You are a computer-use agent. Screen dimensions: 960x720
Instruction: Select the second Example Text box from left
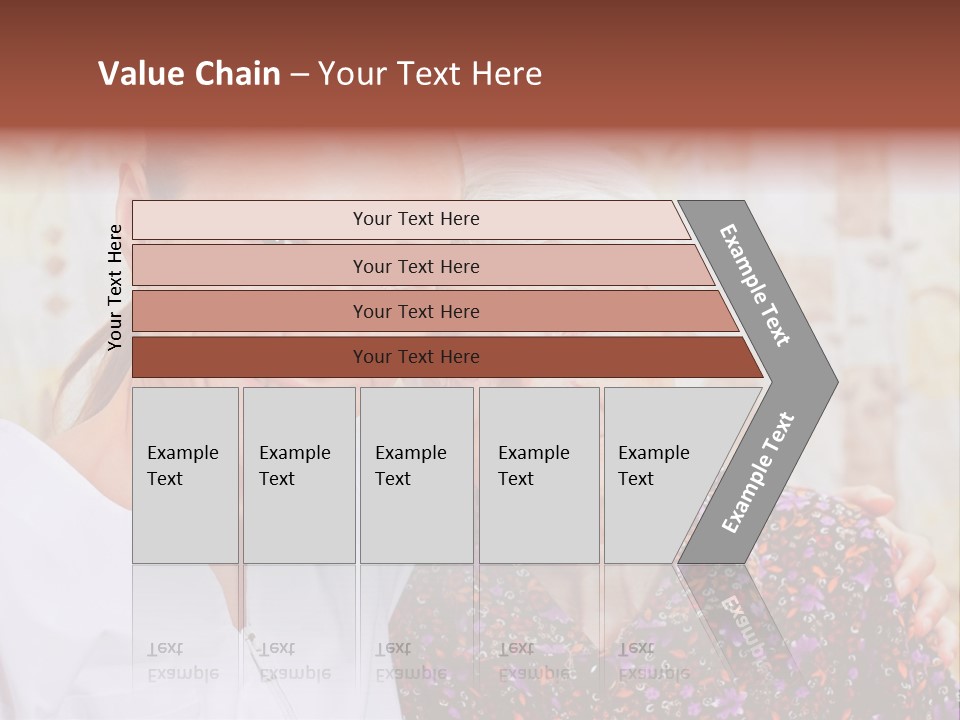coord(298,475)
